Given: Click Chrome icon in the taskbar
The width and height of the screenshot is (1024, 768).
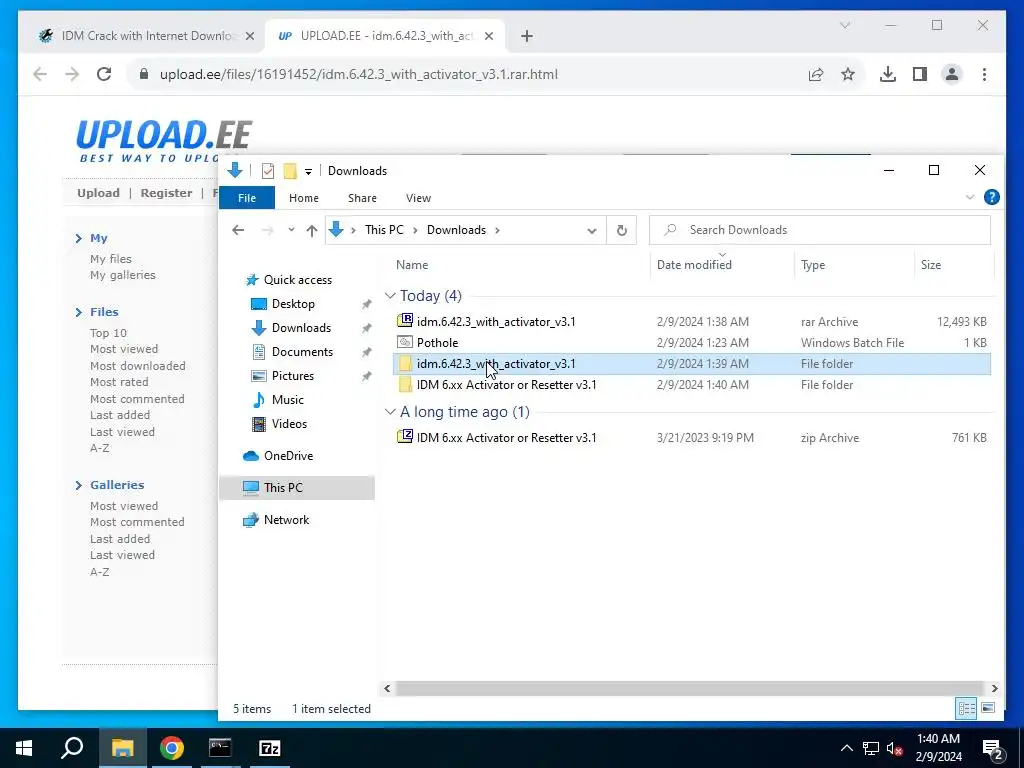Looking at the screenshot, I should pos(172,748).
